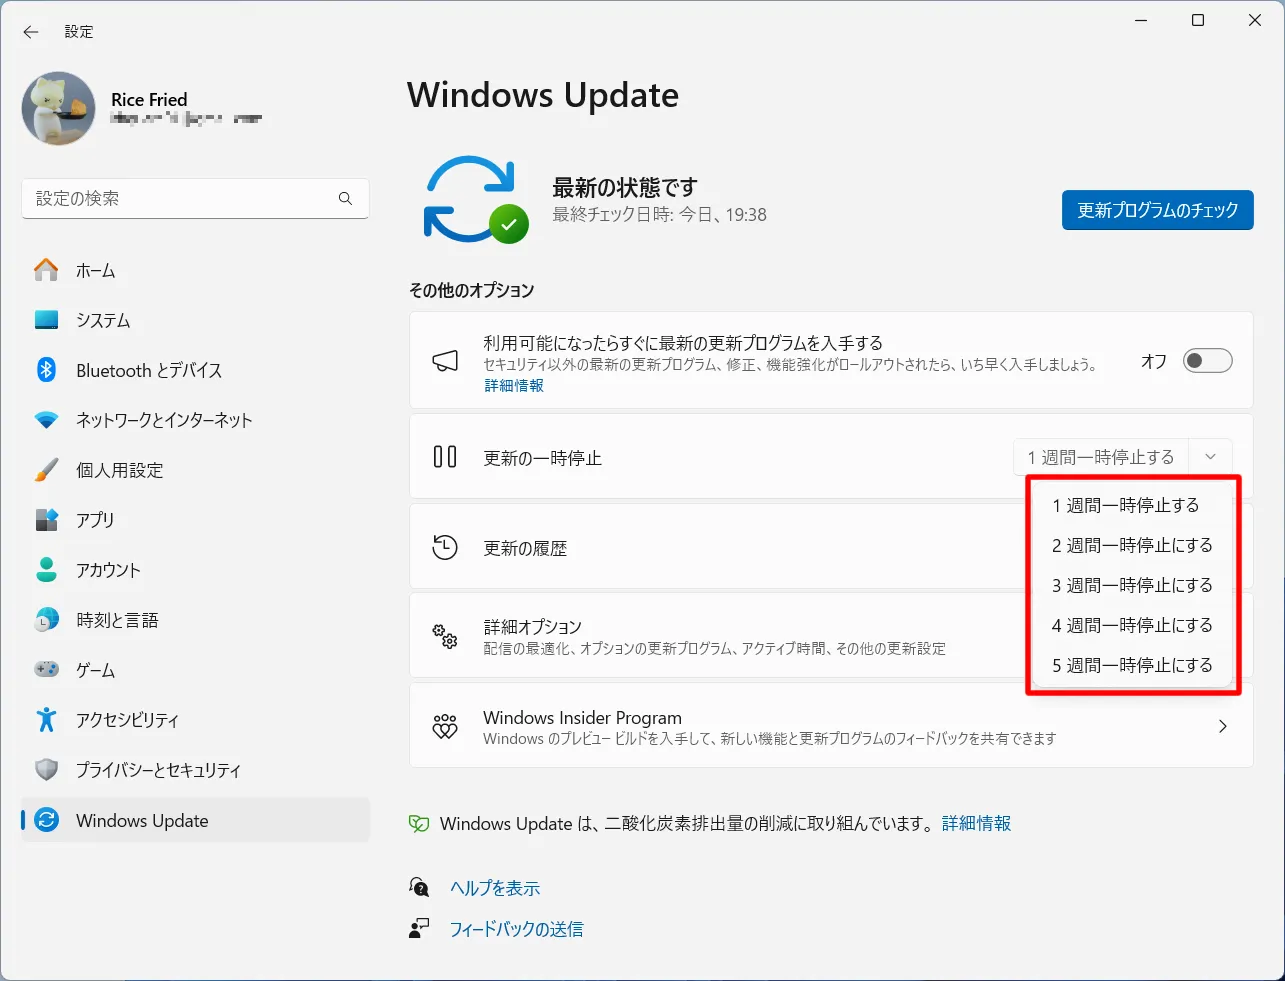The width and height of the screenshot is (1285, 981).
Task: Click the フィードバックの送信 person icon
Action: point(419,928)
